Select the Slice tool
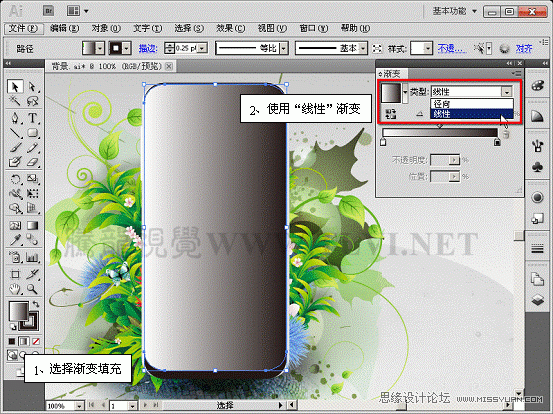Screen dimensions: 553x414 pos(32,274)
